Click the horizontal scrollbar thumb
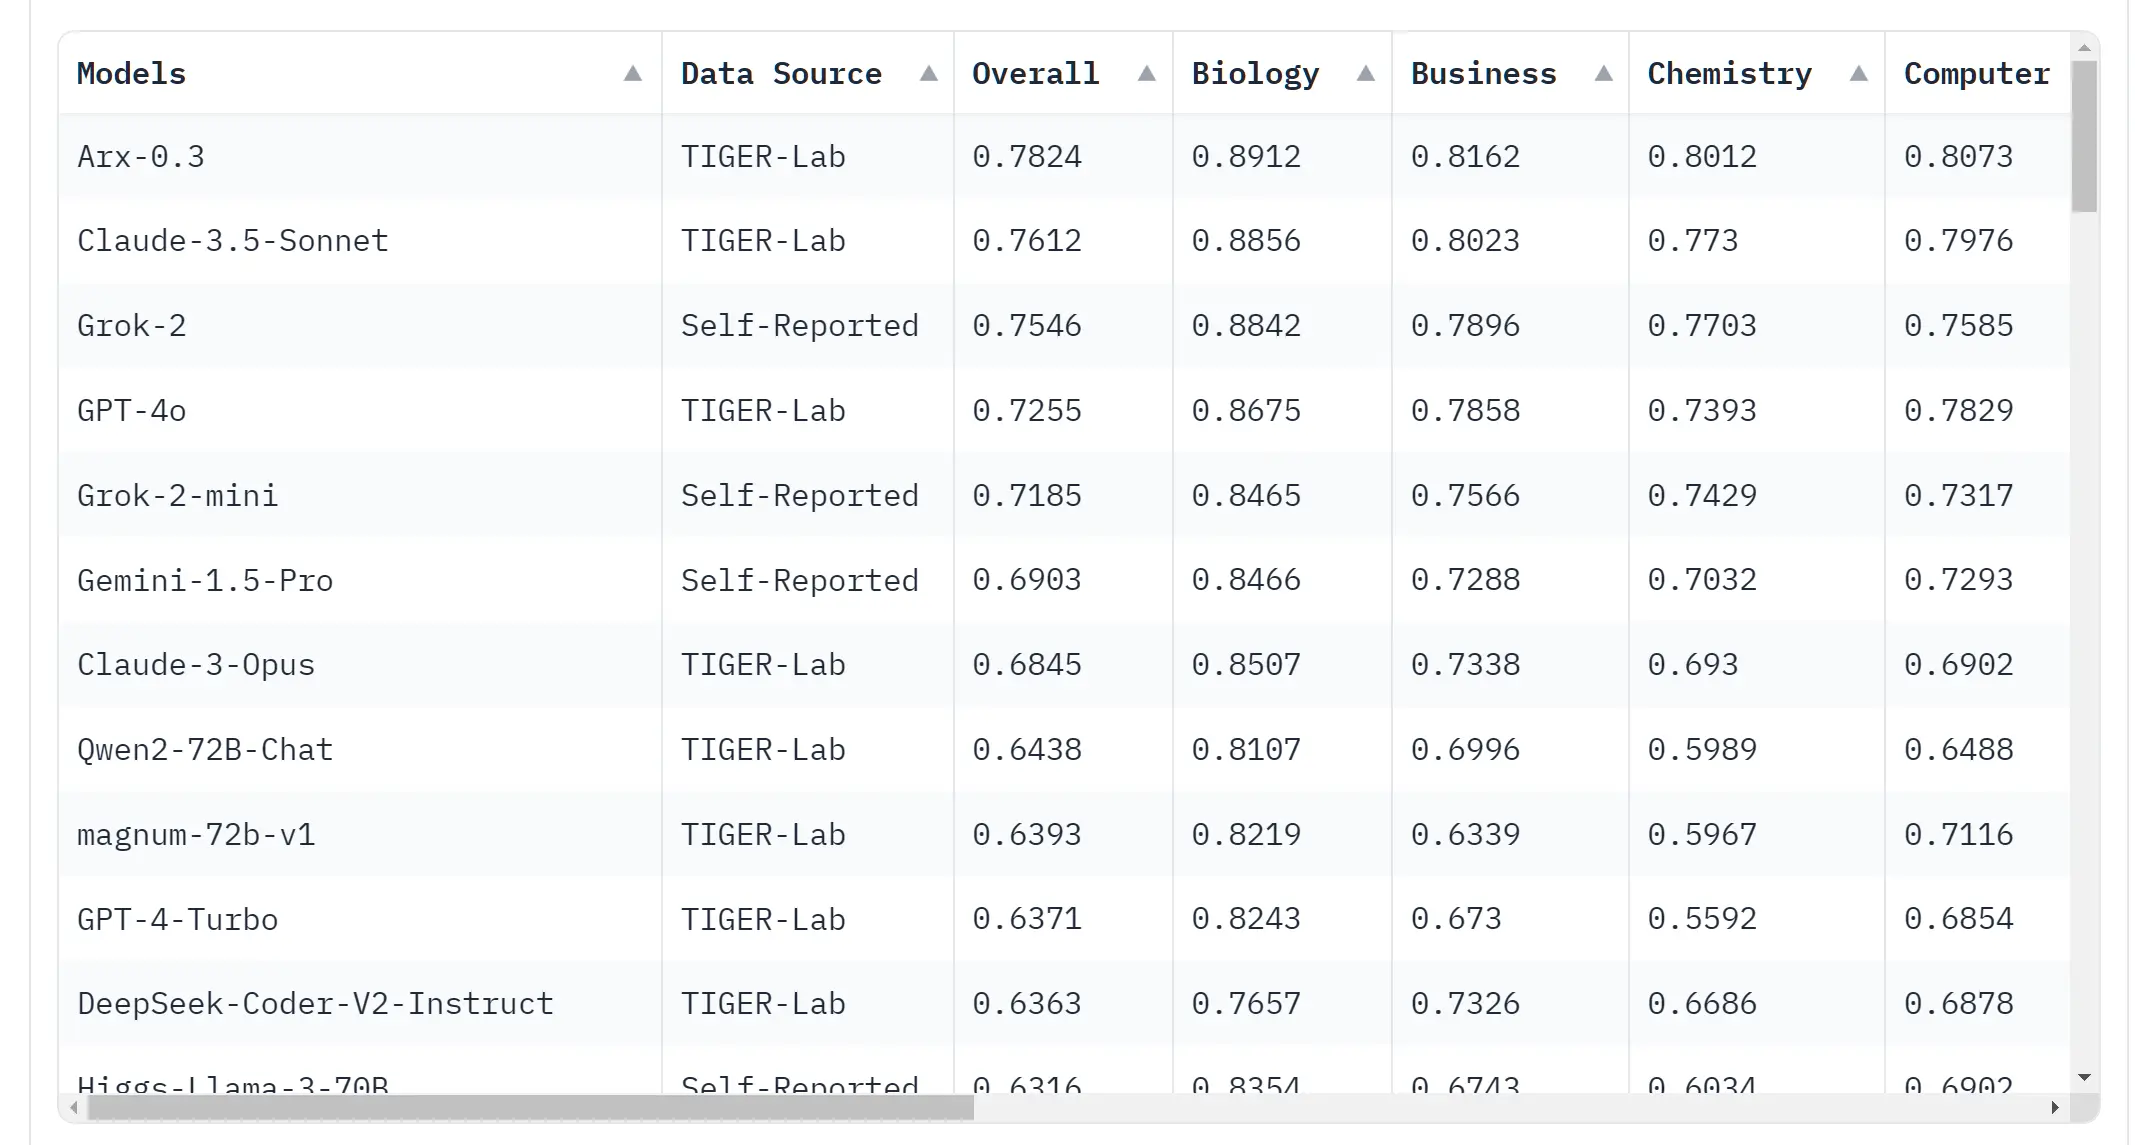Viewport: 2135px width, 1145px height. point(531,1108)
